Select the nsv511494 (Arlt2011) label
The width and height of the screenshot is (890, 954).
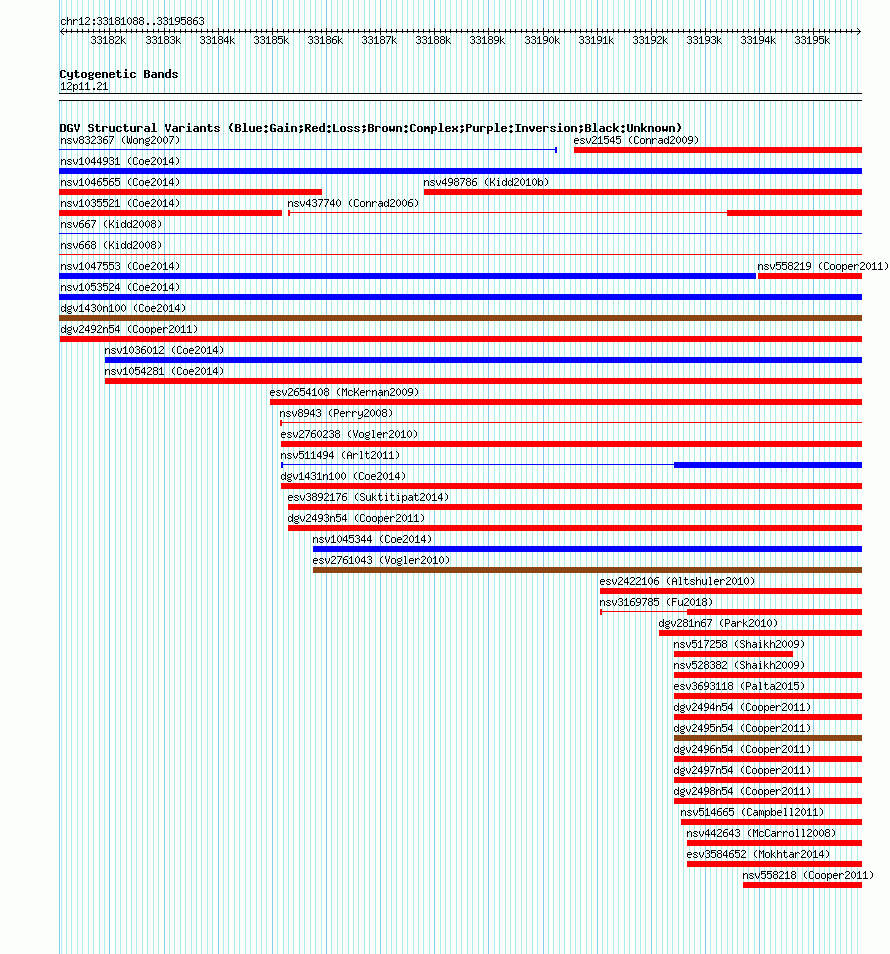(340, 455)
